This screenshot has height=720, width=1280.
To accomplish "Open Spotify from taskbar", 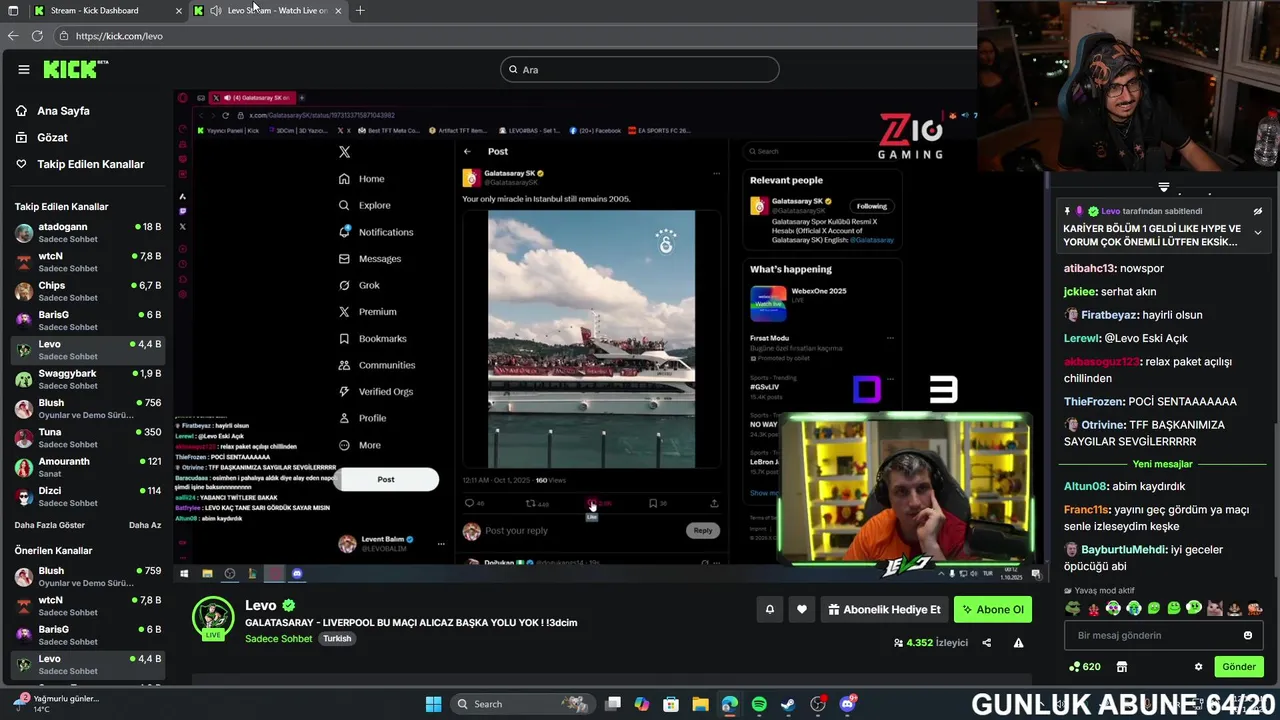I will (x=759, y=704).
